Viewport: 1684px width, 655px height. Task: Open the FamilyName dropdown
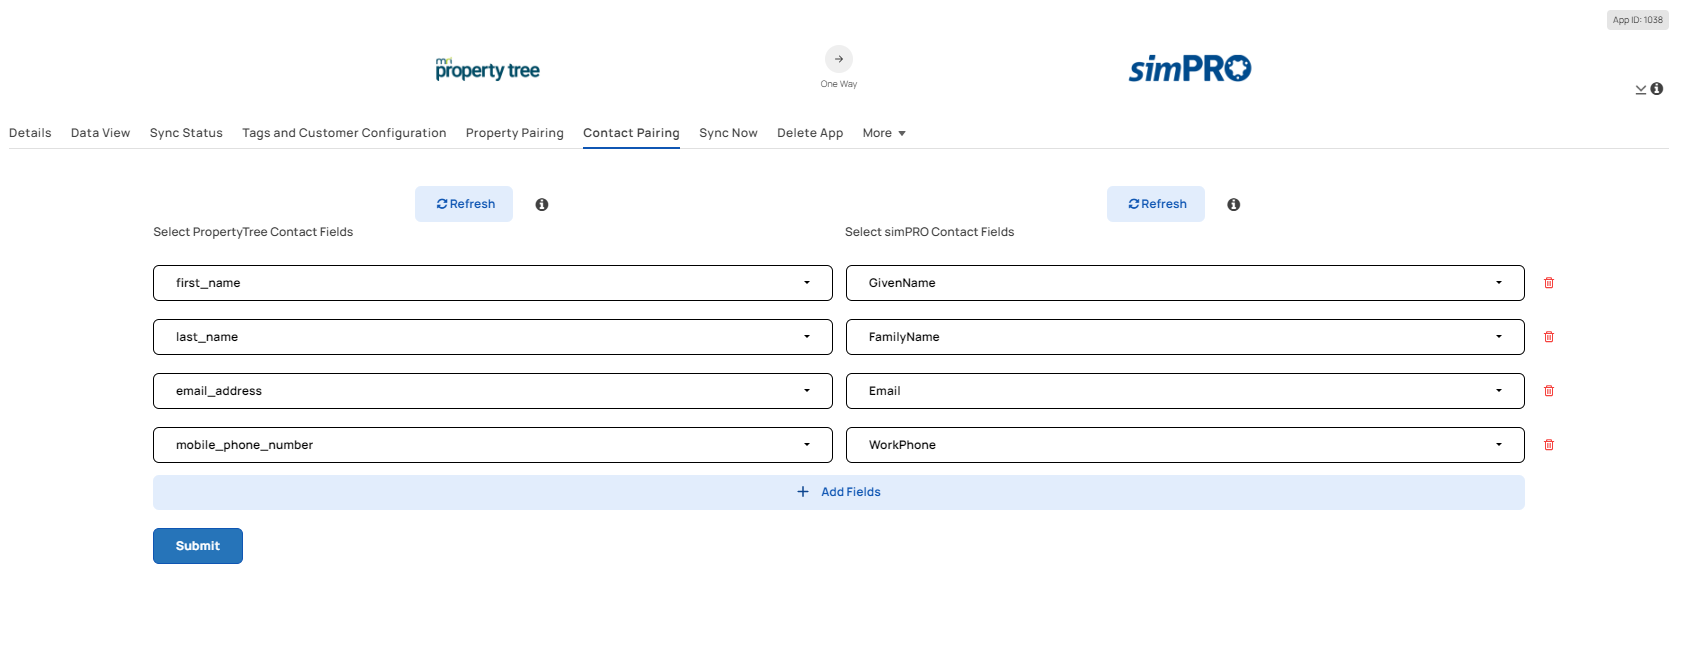click(1185, 337)
